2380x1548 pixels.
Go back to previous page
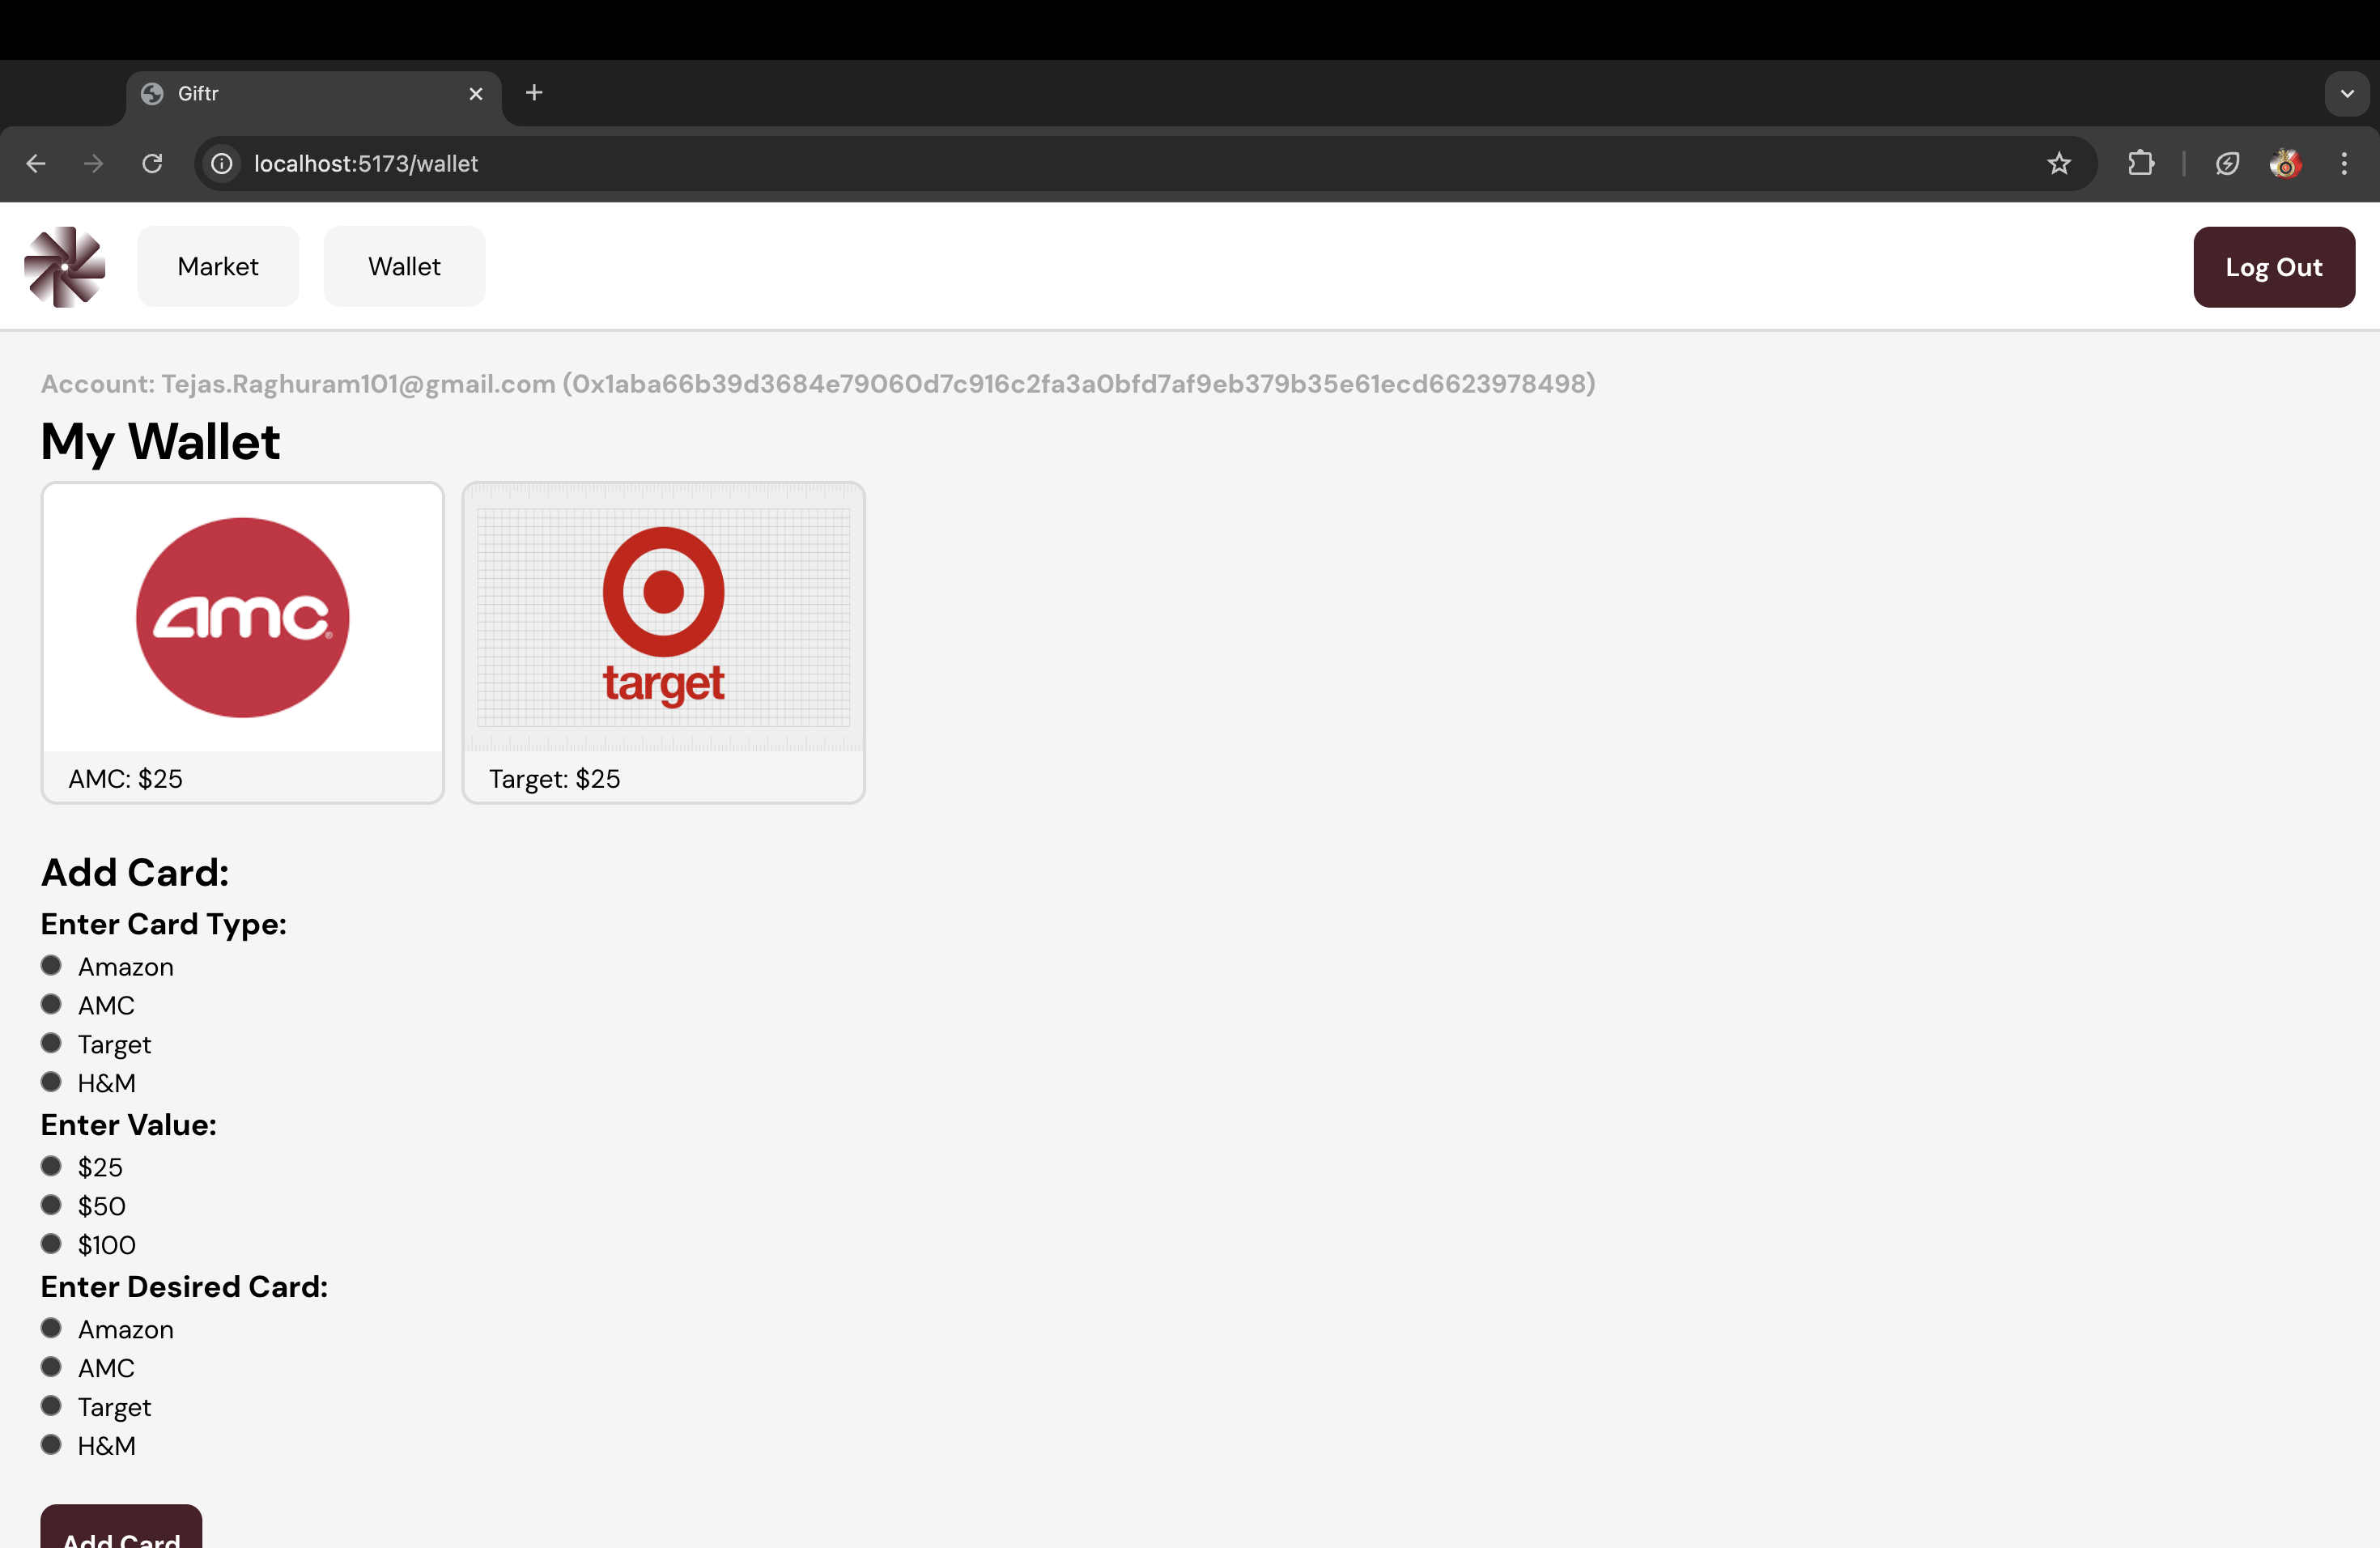tap(36, 163)
